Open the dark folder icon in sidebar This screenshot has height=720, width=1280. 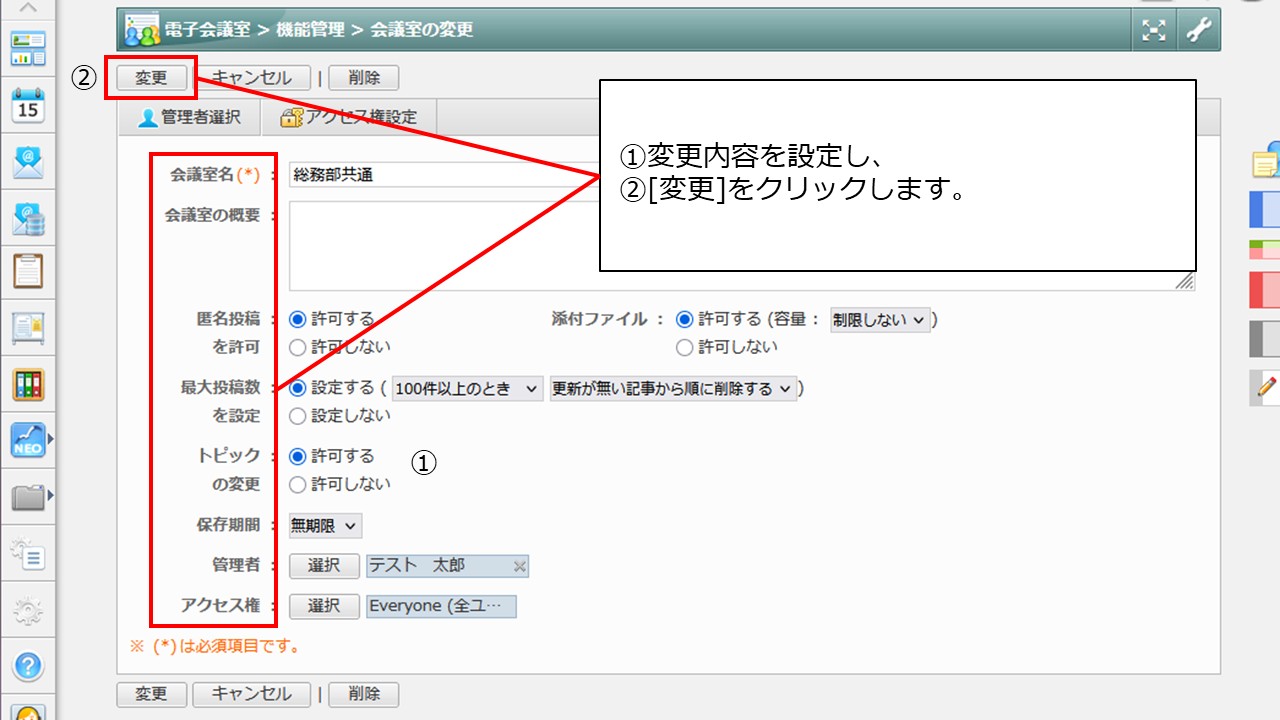(x=28, y=496)
